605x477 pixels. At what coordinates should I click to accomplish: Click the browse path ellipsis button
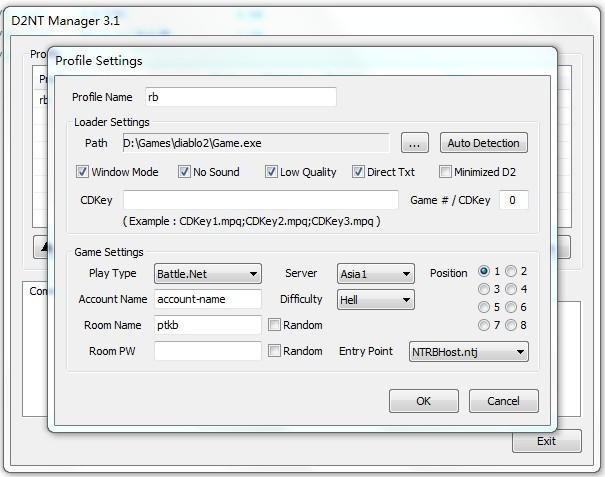pyautogui.click(x=415, y=143)
